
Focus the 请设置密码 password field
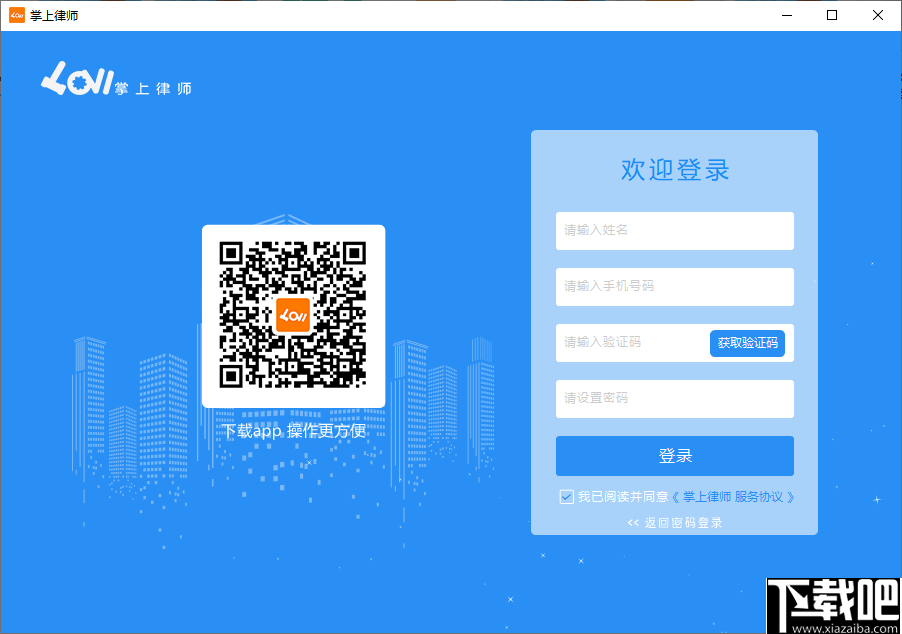point(674,399)
